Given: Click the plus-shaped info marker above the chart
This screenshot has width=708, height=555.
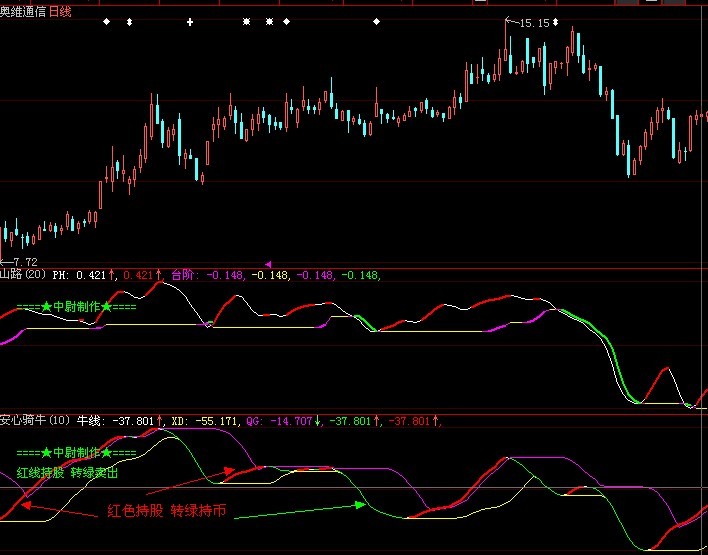Looking at the screenshot, I should click(190, 22).
